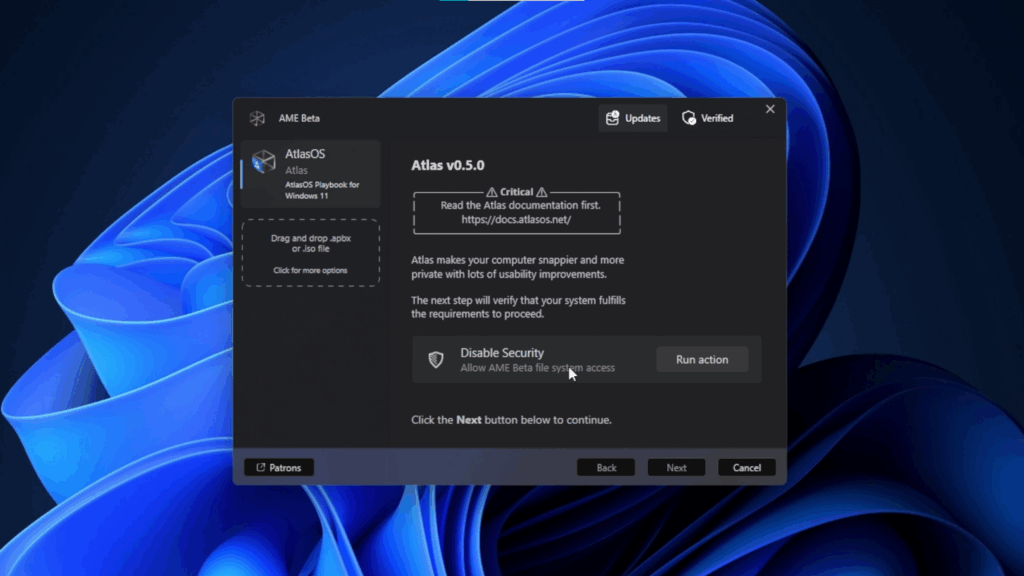
Task: Click the Disable Security shield icon
Action: click(438, 359)
